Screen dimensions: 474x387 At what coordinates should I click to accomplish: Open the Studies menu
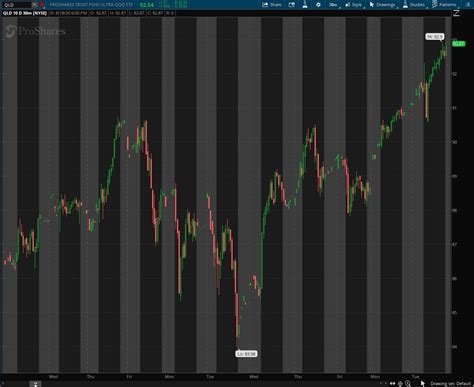414,5
